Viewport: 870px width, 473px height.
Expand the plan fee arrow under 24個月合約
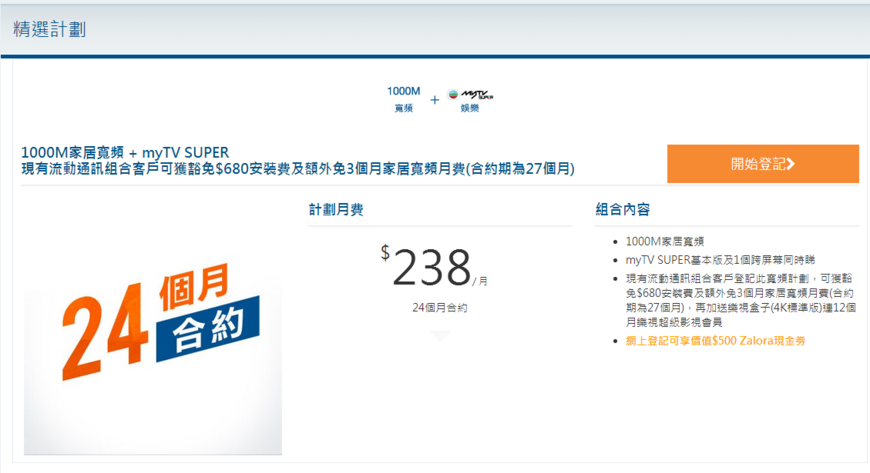tap(439, 336)
